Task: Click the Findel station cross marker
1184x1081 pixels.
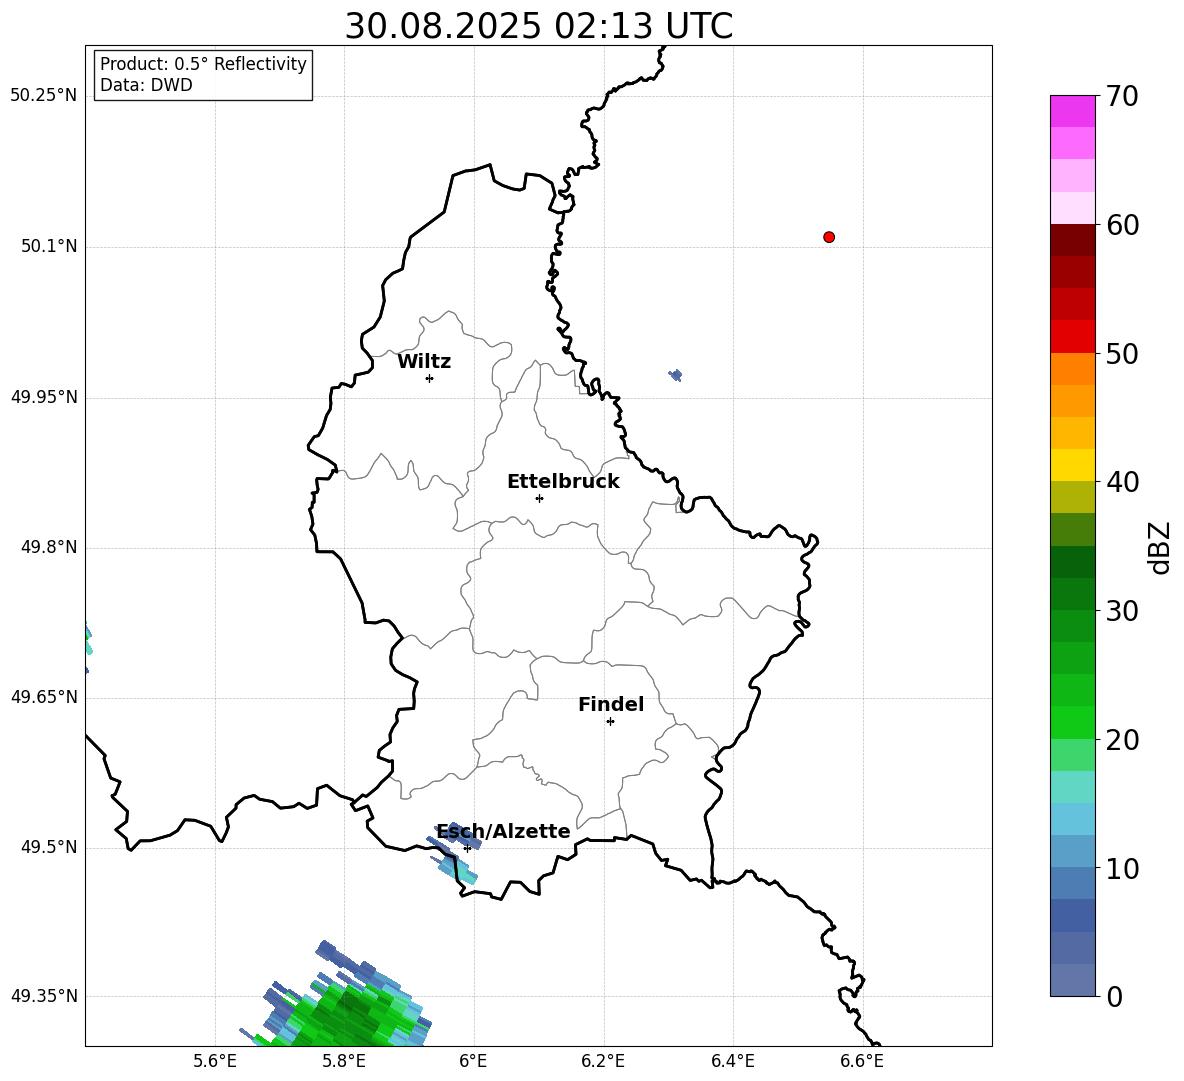Action: (610, 722)
